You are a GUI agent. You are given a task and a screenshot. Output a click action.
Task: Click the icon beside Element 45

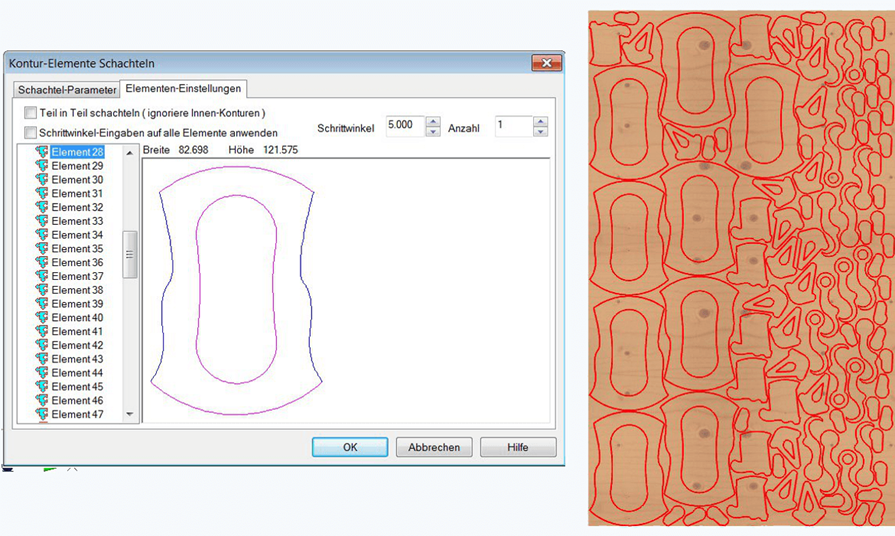click(42, 386)
